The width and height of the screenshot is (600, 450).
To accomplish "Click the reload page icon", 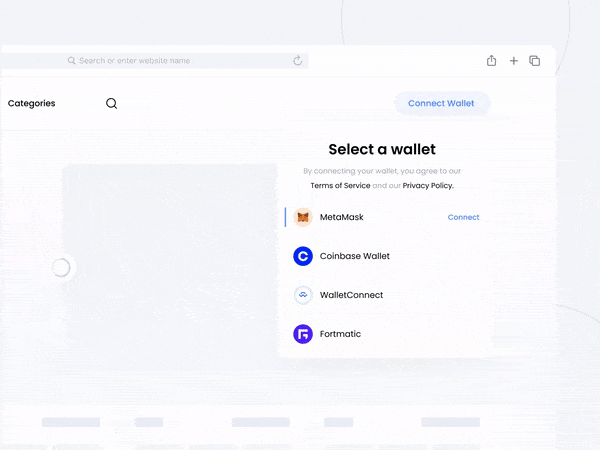I will click(x=298, y=60).
